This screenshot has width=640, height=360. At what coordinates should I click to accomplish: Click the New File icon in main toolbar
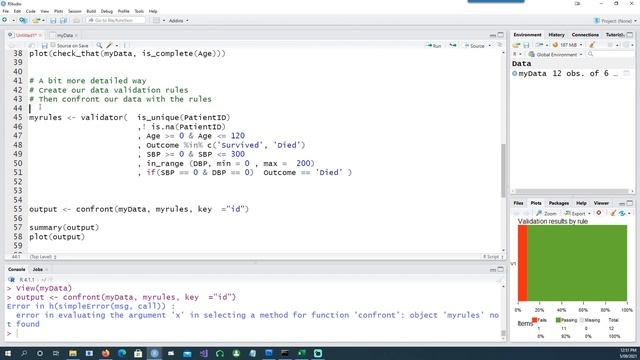point(4,20)
